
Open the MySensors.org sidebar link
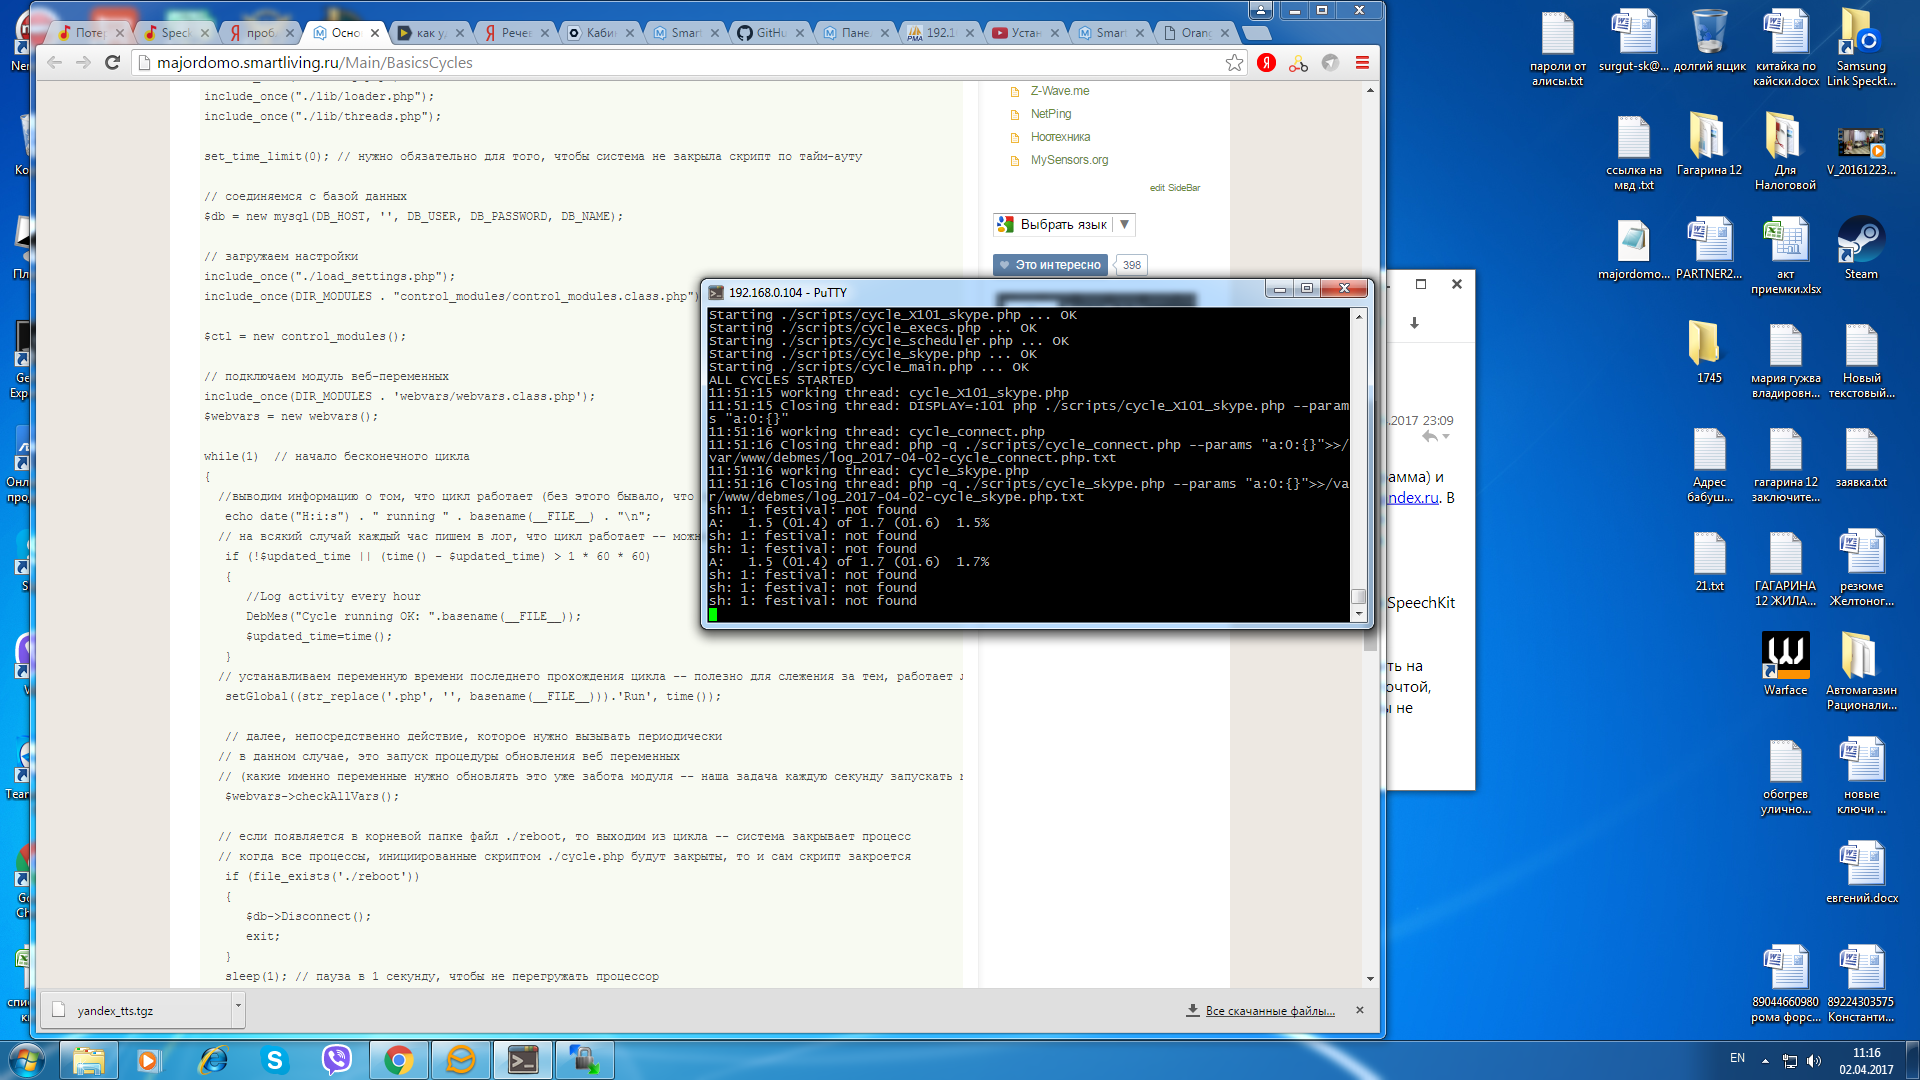pos(1069,160)
